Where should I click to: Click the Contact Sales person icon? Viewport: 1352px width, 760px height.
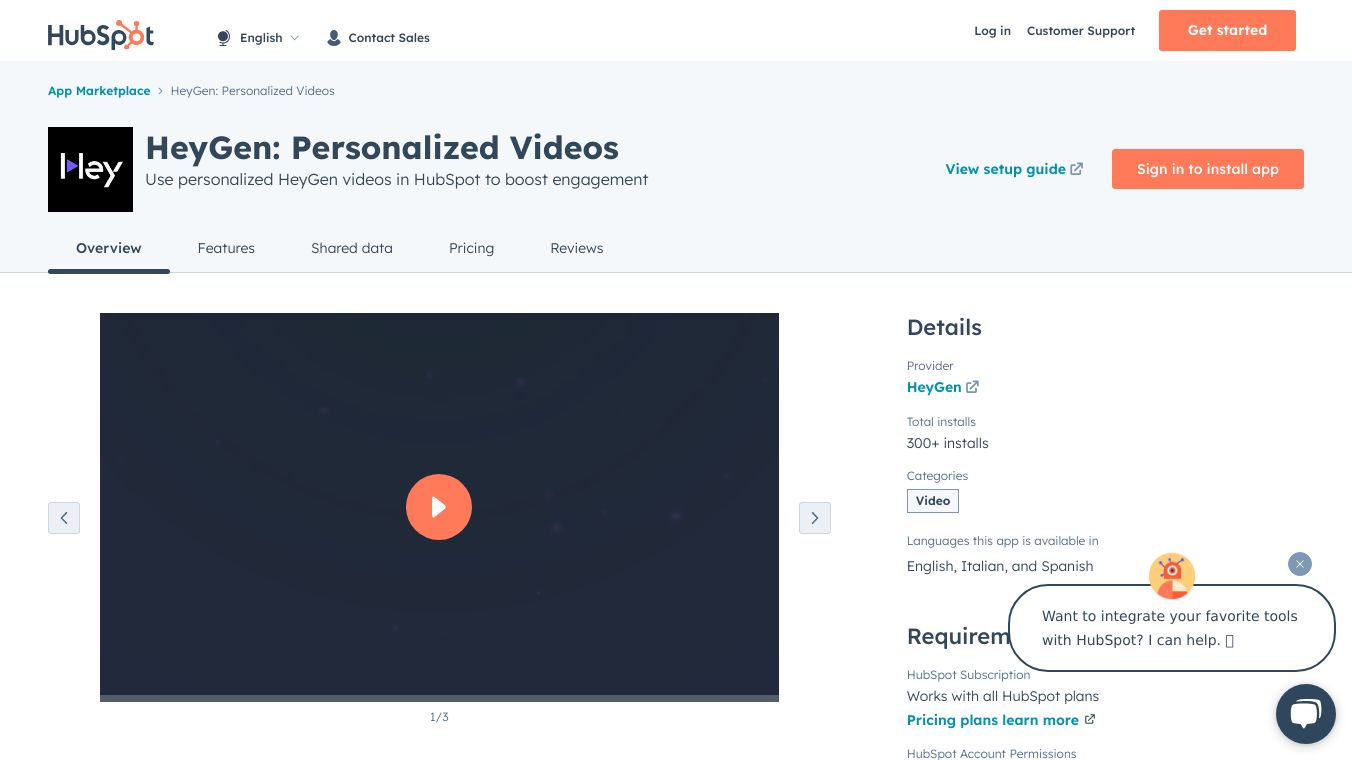point(334,38)
